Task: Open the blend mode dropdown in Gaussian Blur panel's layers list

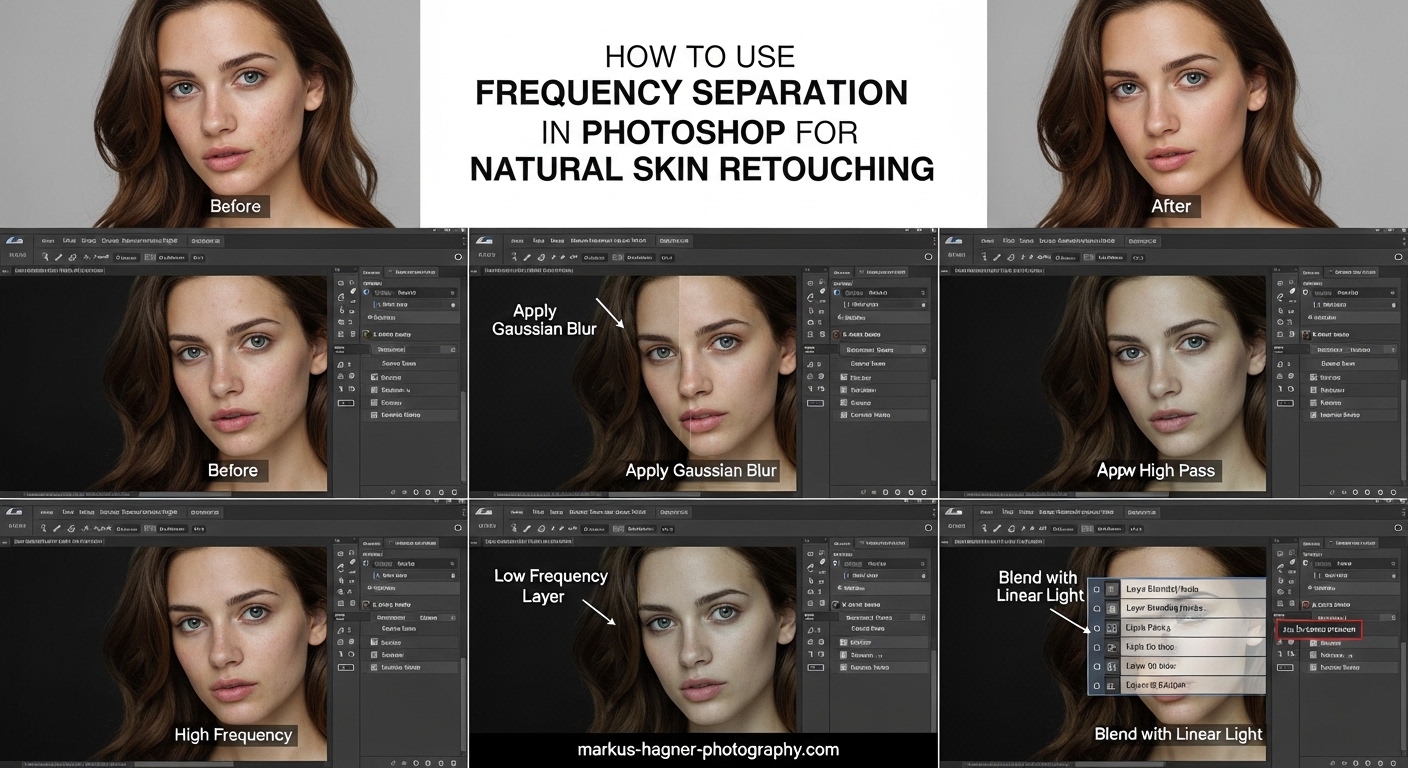Action: pos(883,350)
